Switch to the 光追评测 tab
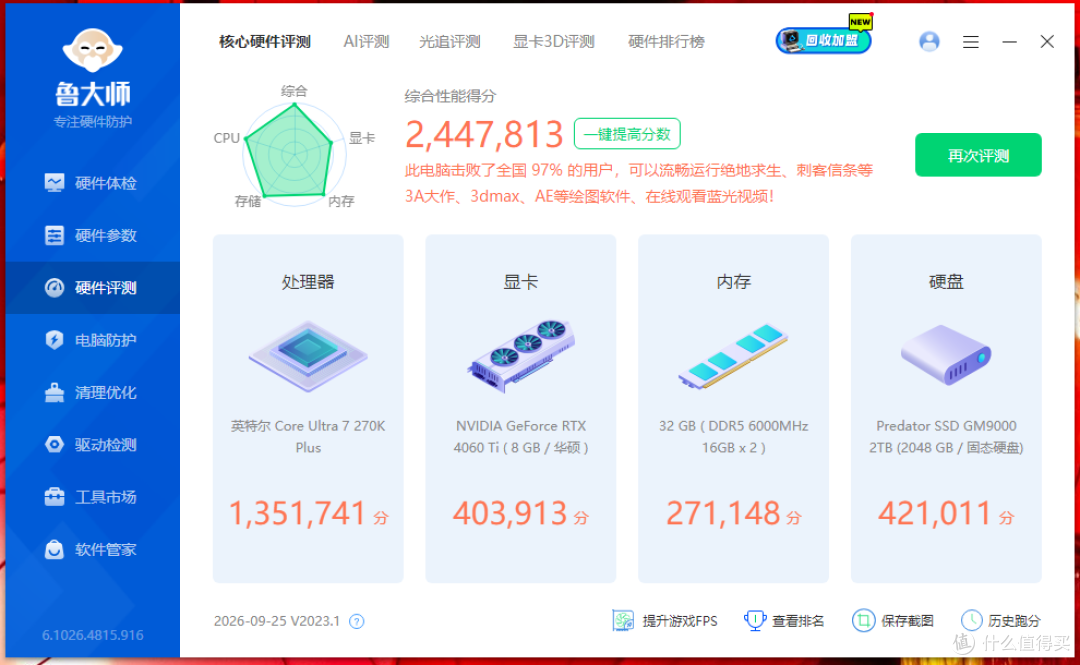The image size is (1080, 665). pyautogui.click(x=450, y=42)
